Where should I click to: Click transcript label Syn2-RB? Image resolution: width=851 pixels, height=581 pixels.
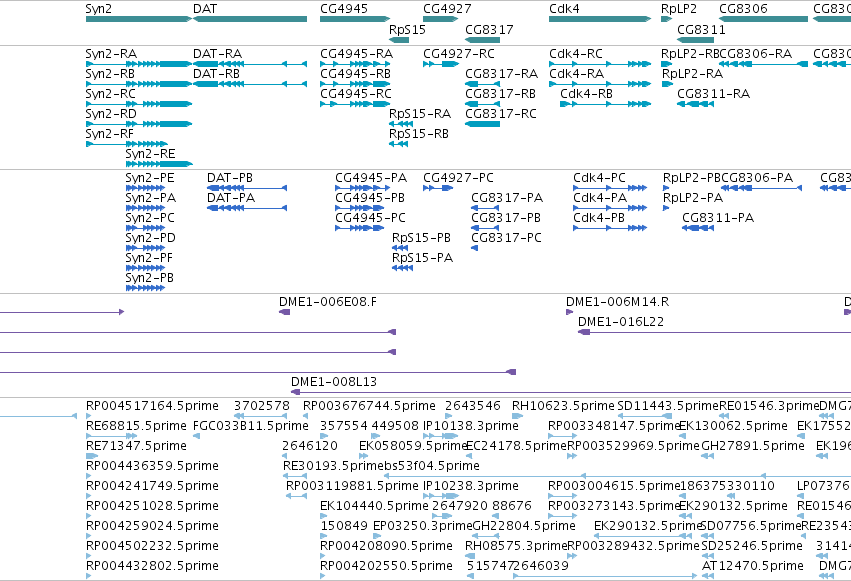110,74
